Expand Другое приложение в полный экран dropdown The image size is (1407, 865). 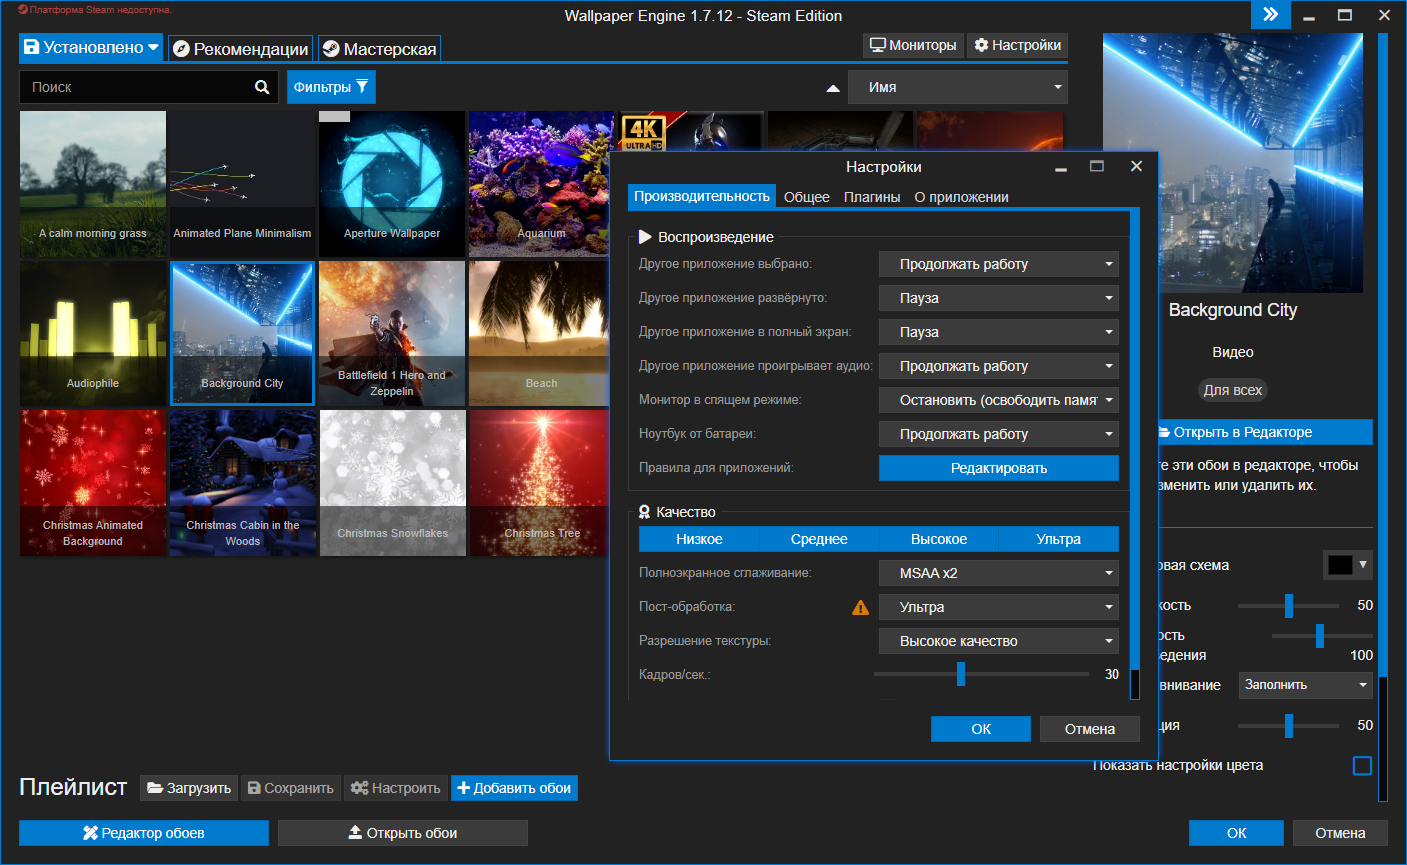point(999,332)
